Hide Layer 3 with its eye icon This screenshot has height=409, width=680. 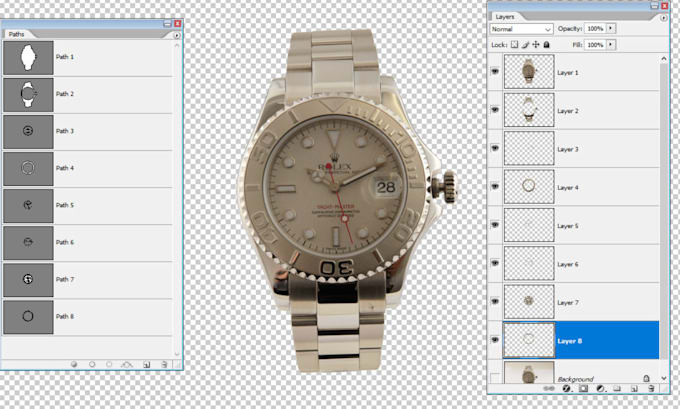point(495,148)
